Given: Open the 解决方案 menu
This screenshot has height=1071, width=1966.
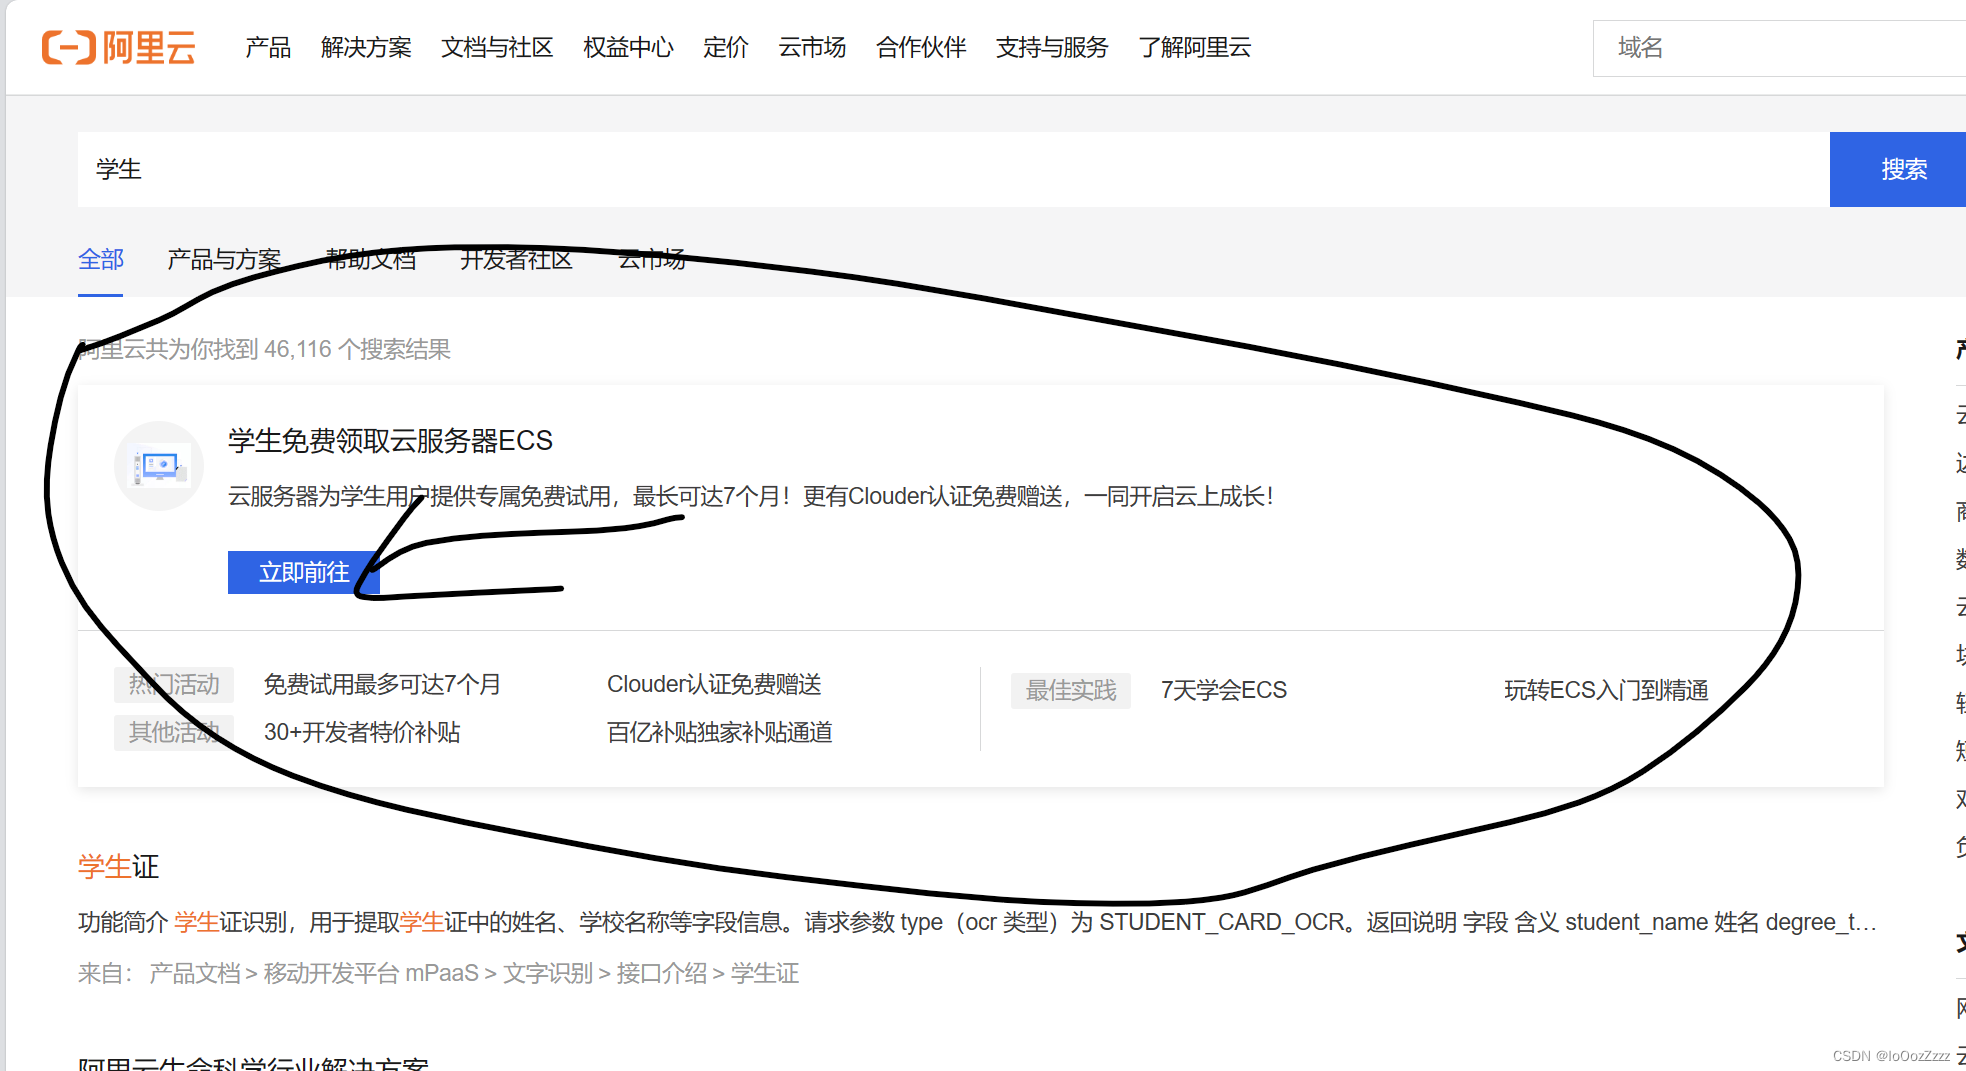Looking at the screenshot, I should point(366,47).
